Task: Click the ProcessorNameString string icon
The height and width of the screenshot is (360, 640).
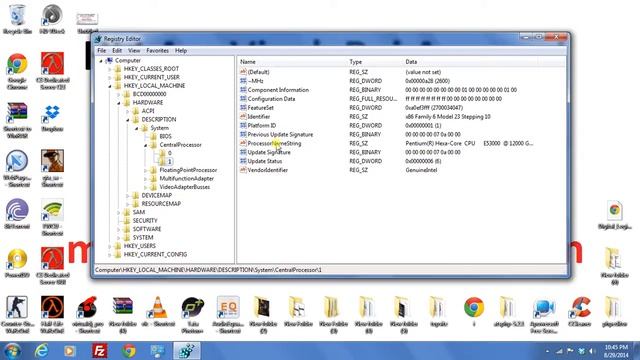Action: pos(243,143)
